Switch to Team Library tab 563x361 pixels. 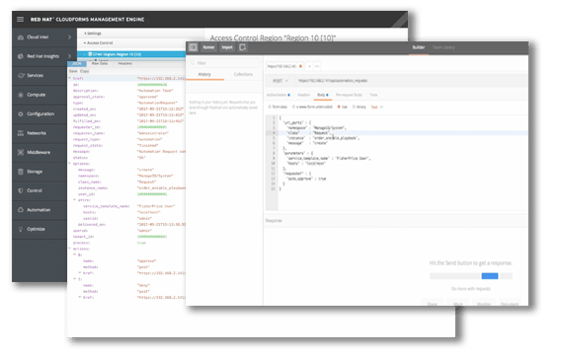coord(443,47)
